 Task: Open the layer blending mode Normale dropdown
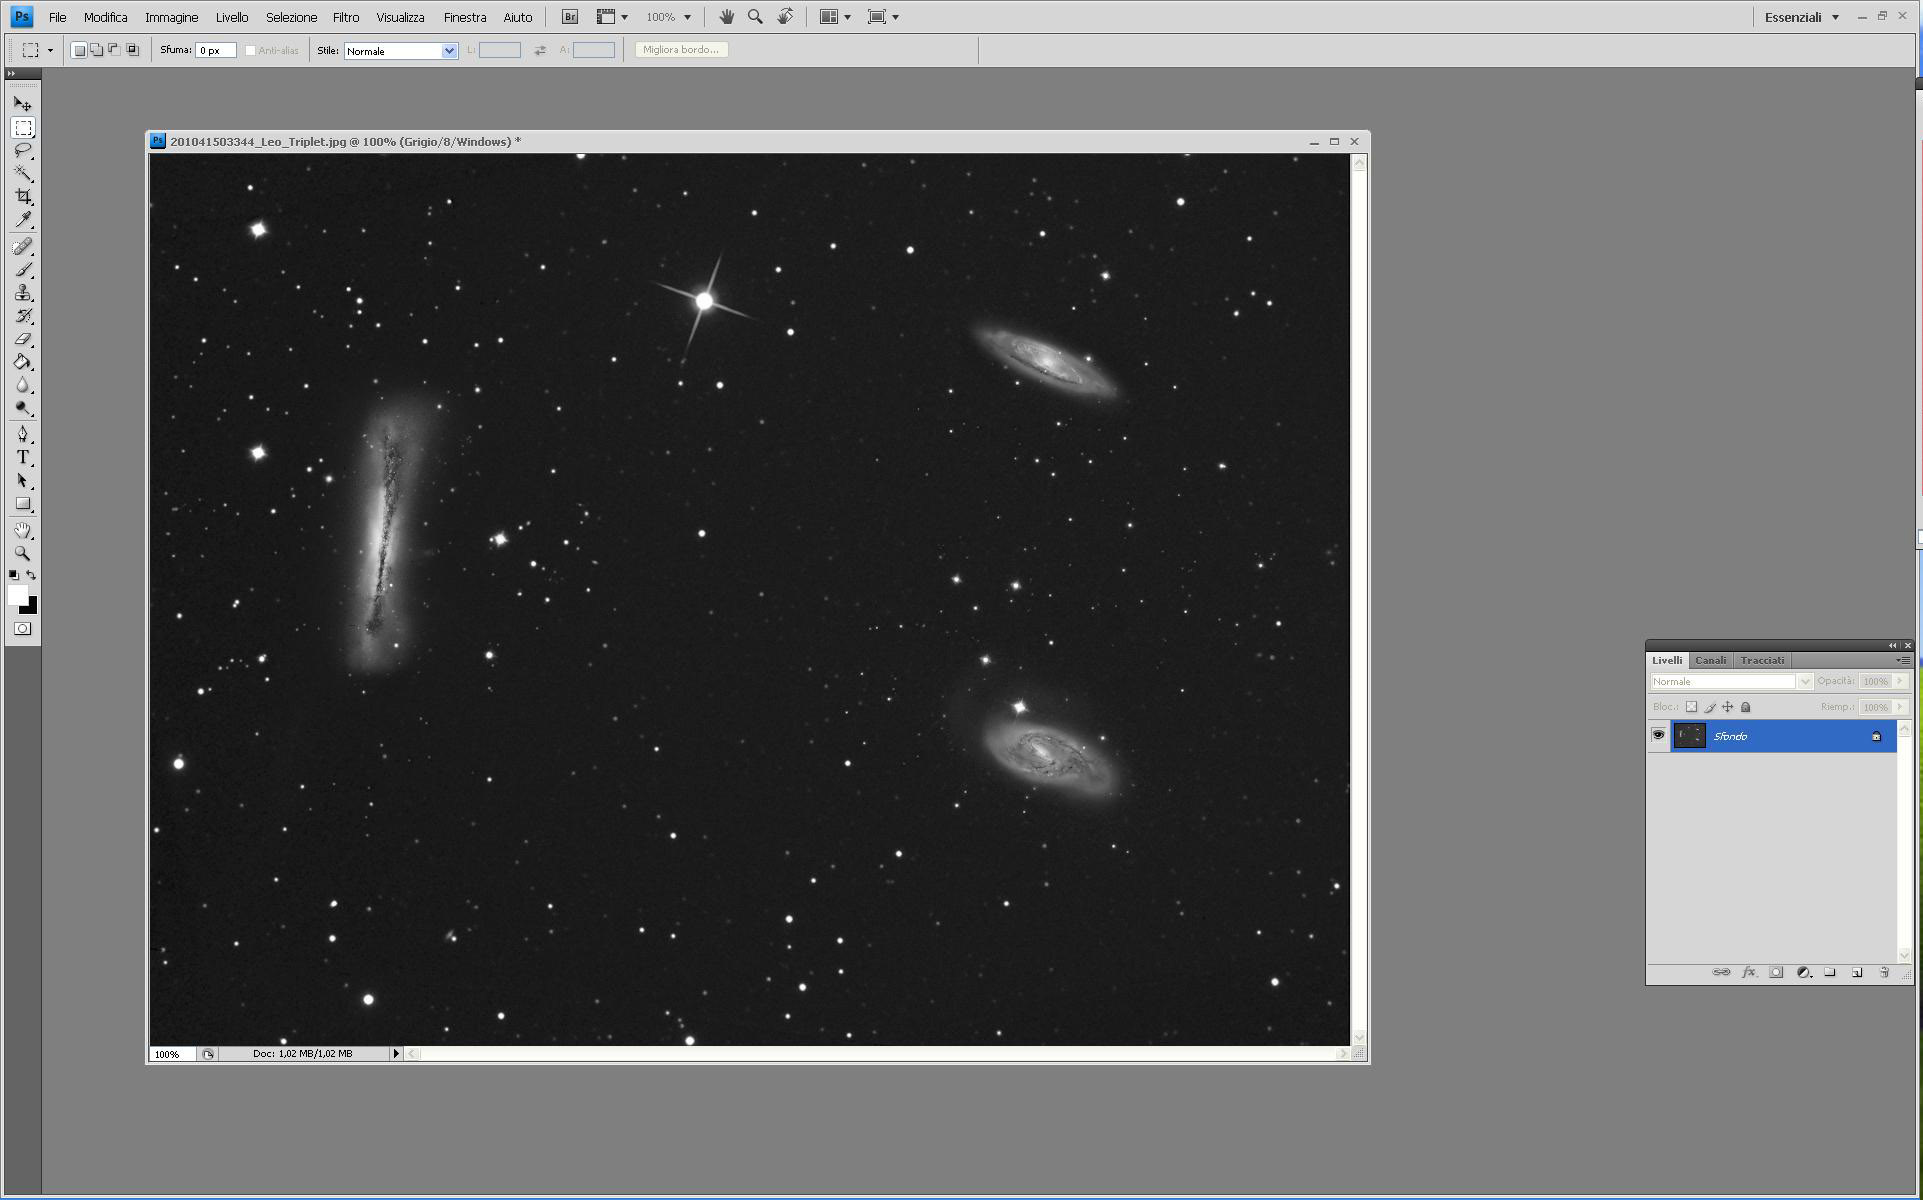pos(1731,682)
